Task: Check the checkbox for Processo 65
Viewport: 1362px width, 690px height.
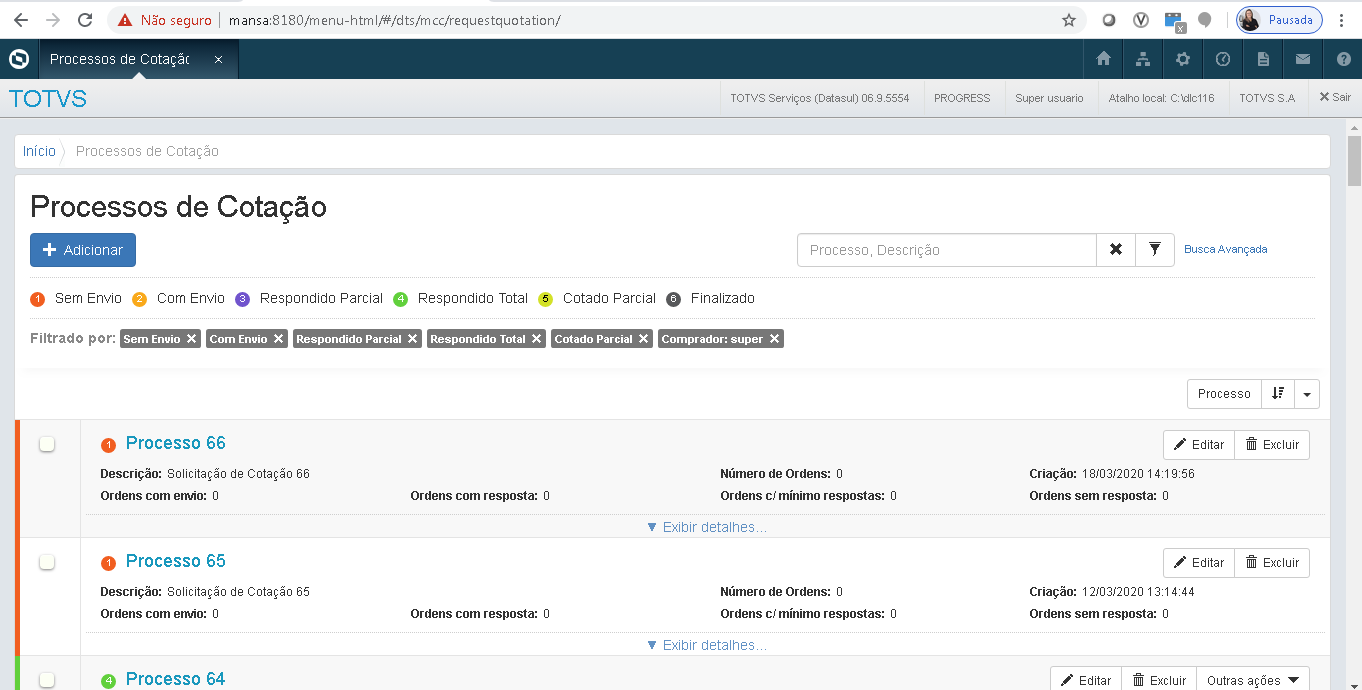Action: tap(47, 562)
